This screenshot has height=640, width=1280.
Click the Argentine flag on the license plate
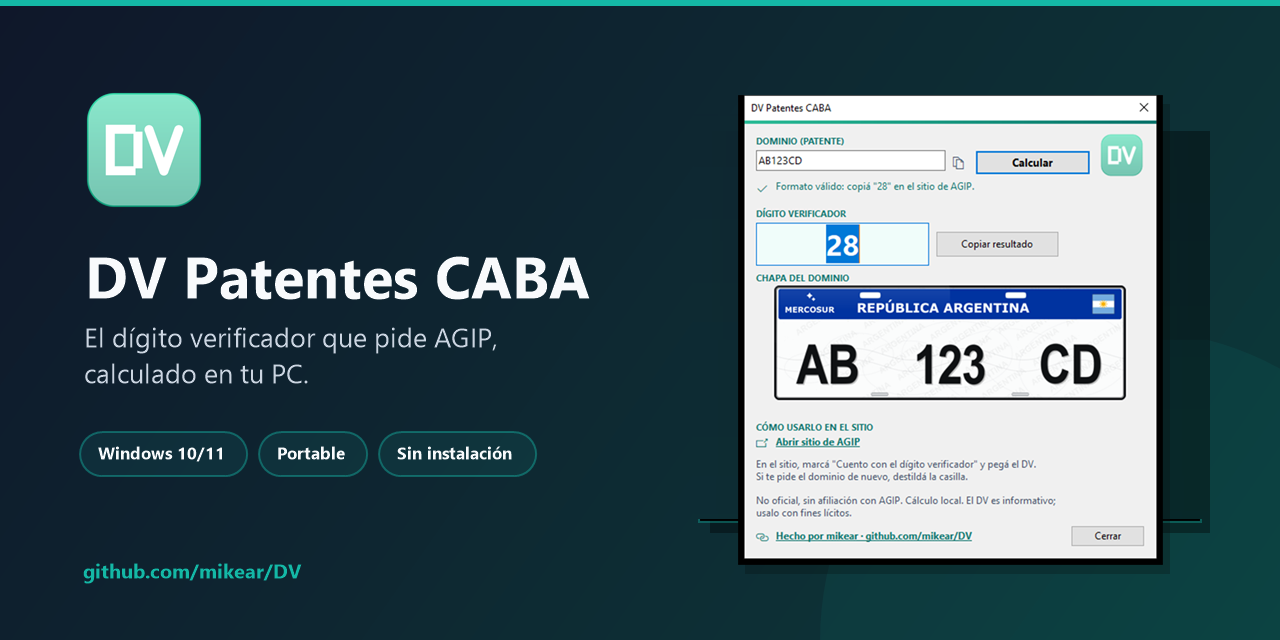coord(1104,303)
